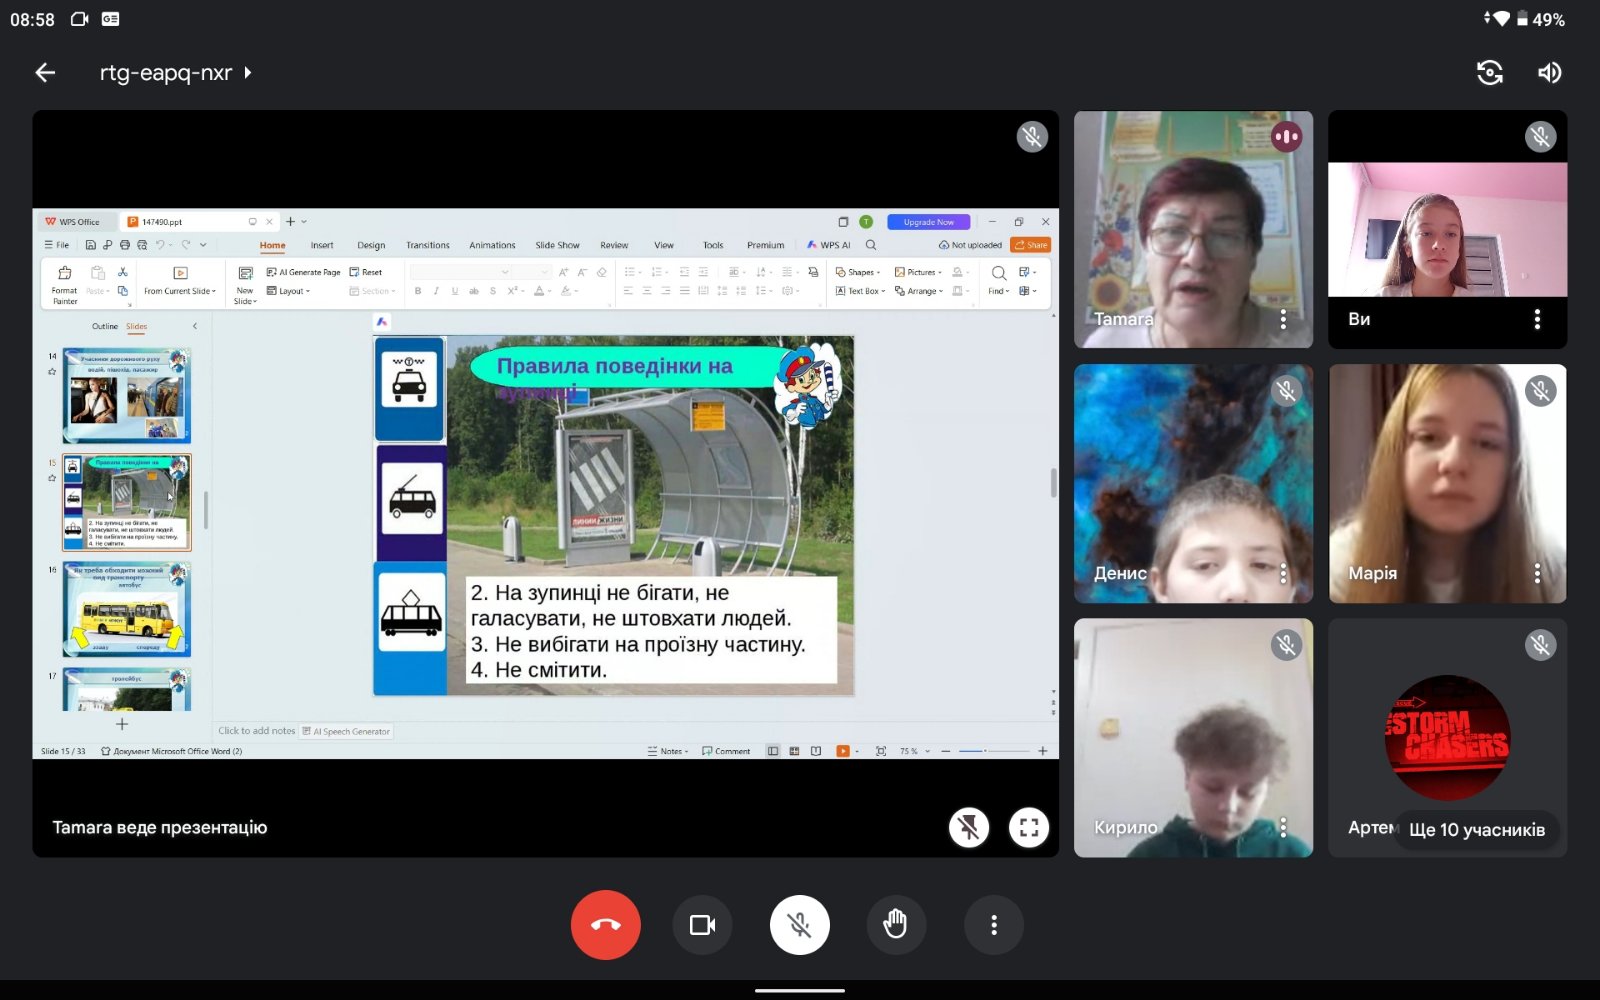Click the New Slide icon in WPS ribbon
The image size is (1600, 1000).
click(x=245, y=273)
